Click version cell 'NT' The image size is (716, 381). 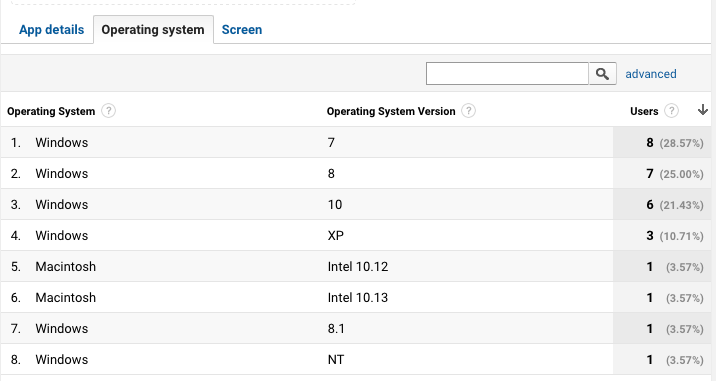(336, 360)
